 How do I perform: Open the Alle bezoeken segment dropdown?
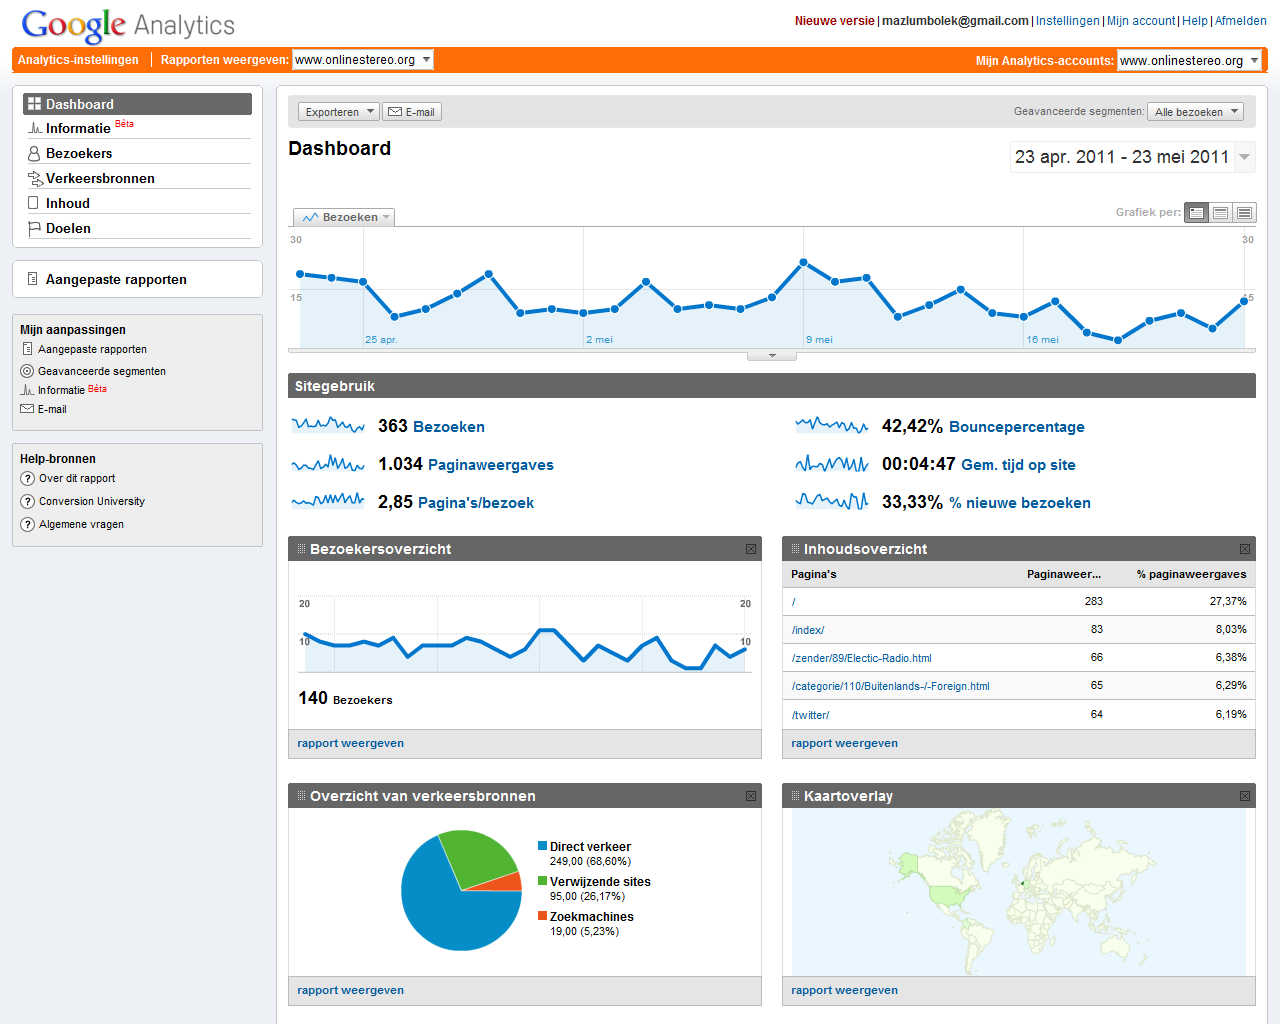point(1195,112)
